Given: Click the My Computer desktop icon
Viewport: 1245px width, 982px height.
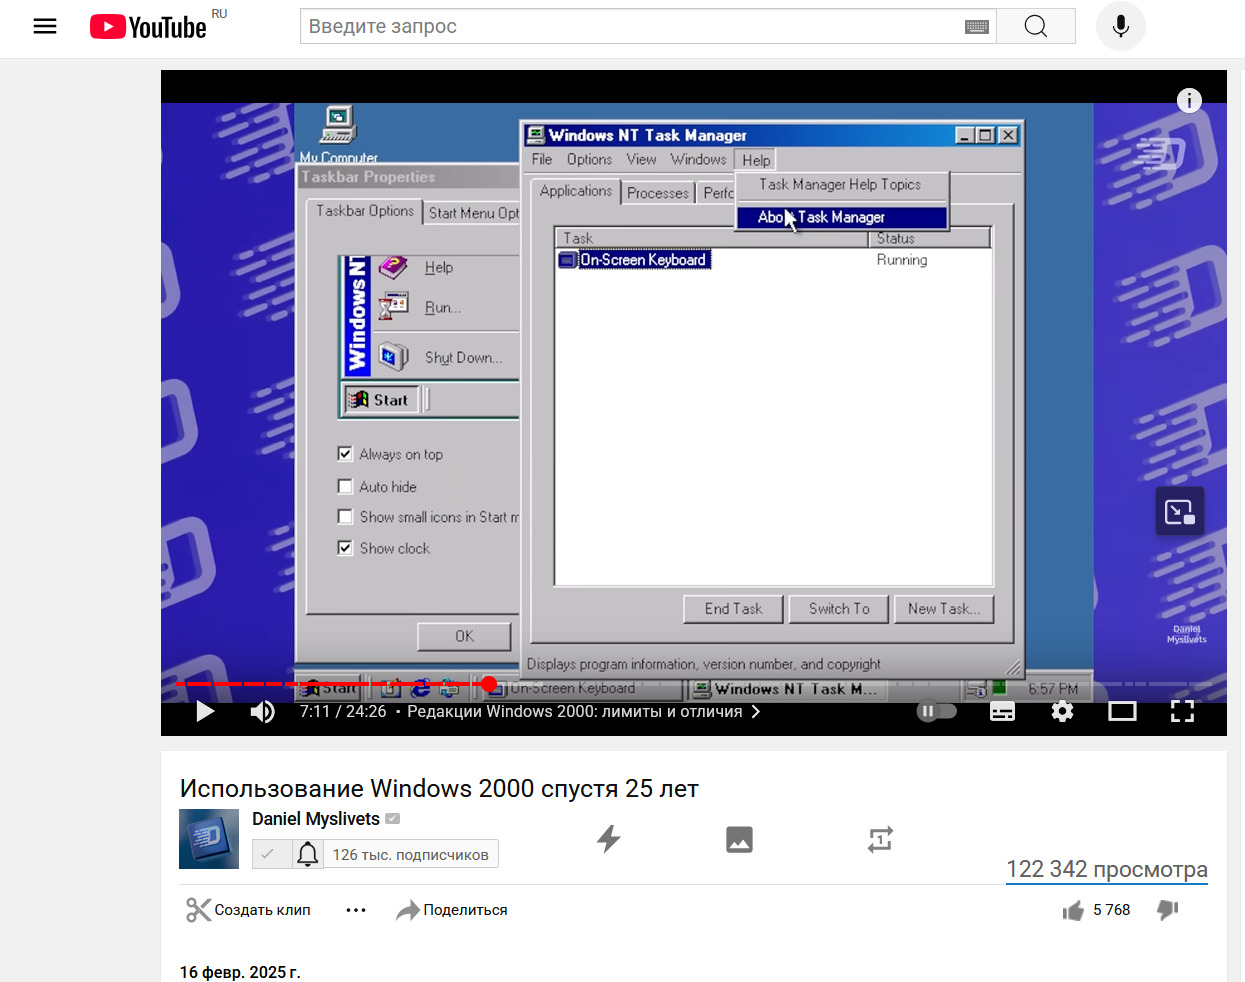Looking at the screenshot, I should pyautogui.click(x=338, y=134).
